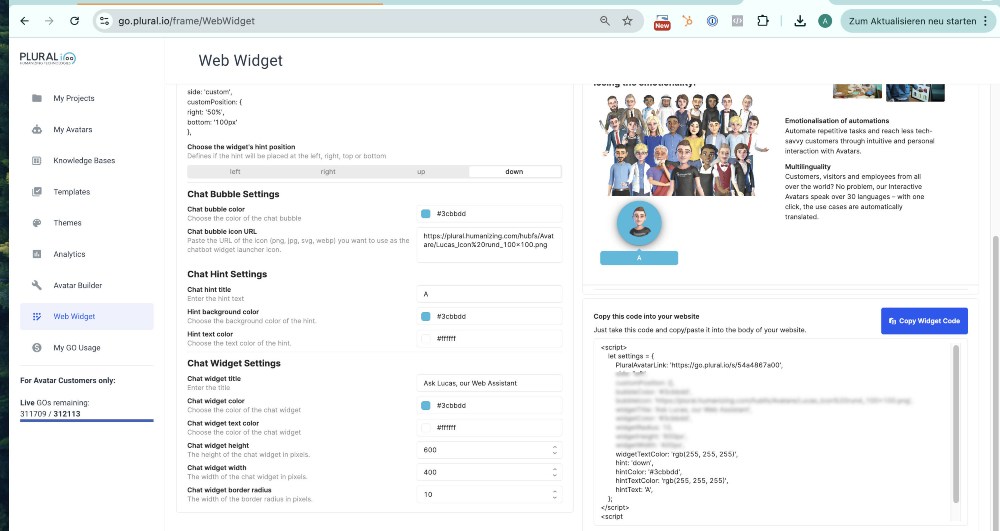Click the chat widget height stepper arrows
This screenshot has height=531, width=1000.
[x=555, y=450]
